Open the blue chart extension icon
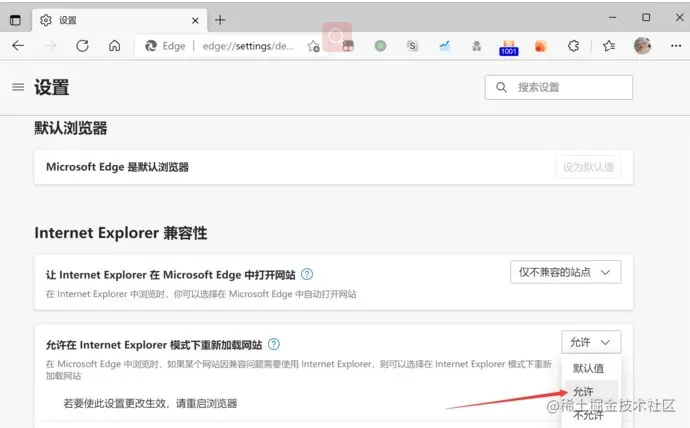The width and height of the screenshot is (690, 428). (x=444, y=46)
